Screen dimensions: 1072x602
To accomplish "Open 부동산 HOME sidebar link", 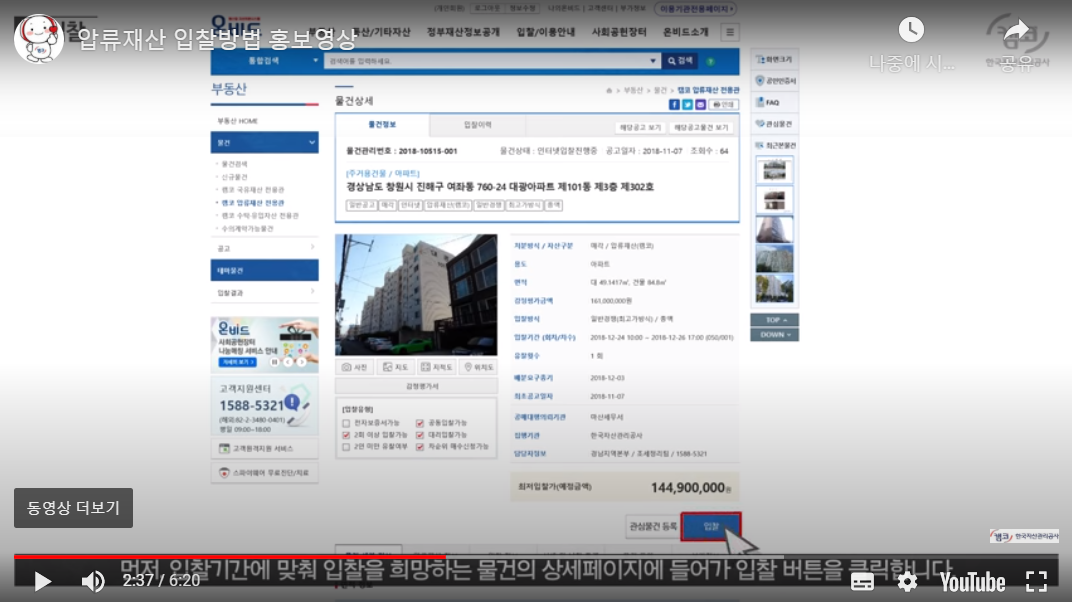I will [237, 121].
